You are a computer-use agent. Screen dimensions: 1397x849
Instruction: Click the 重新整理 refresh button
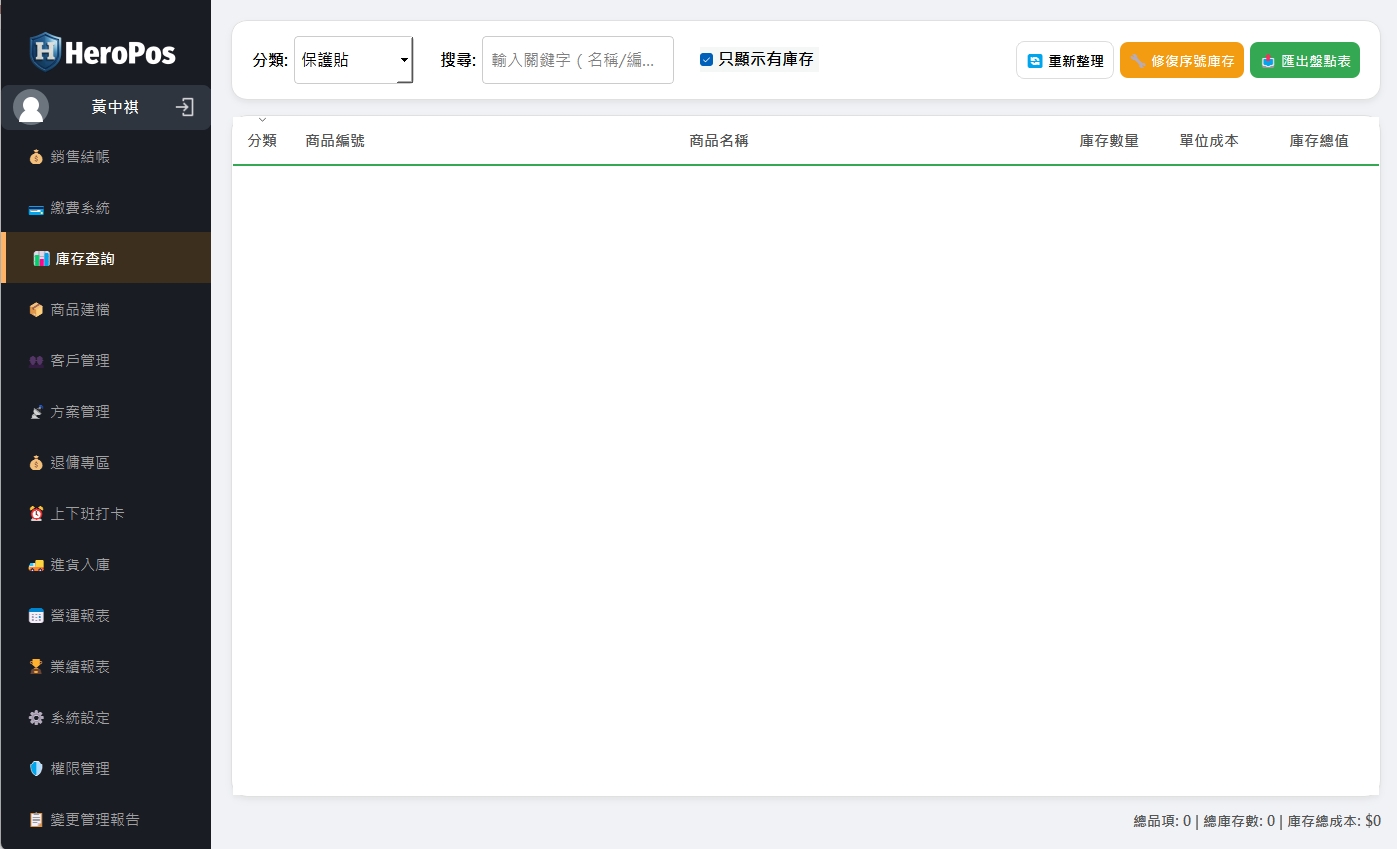coord(1064,59)
